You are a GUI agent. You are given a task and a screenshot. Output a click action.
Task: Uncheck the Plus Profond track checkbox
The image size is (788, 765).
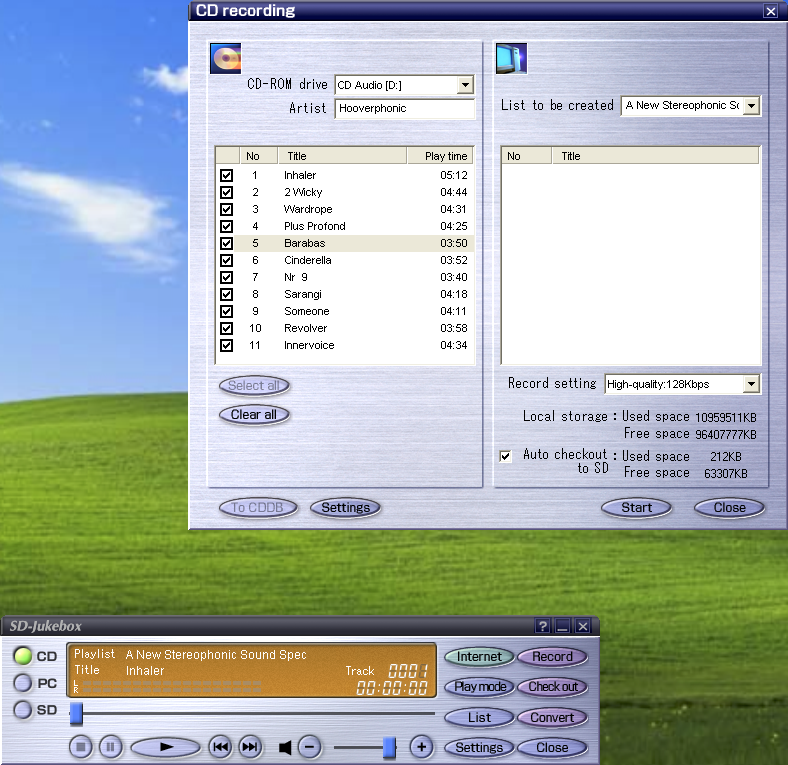pos(227,226)
